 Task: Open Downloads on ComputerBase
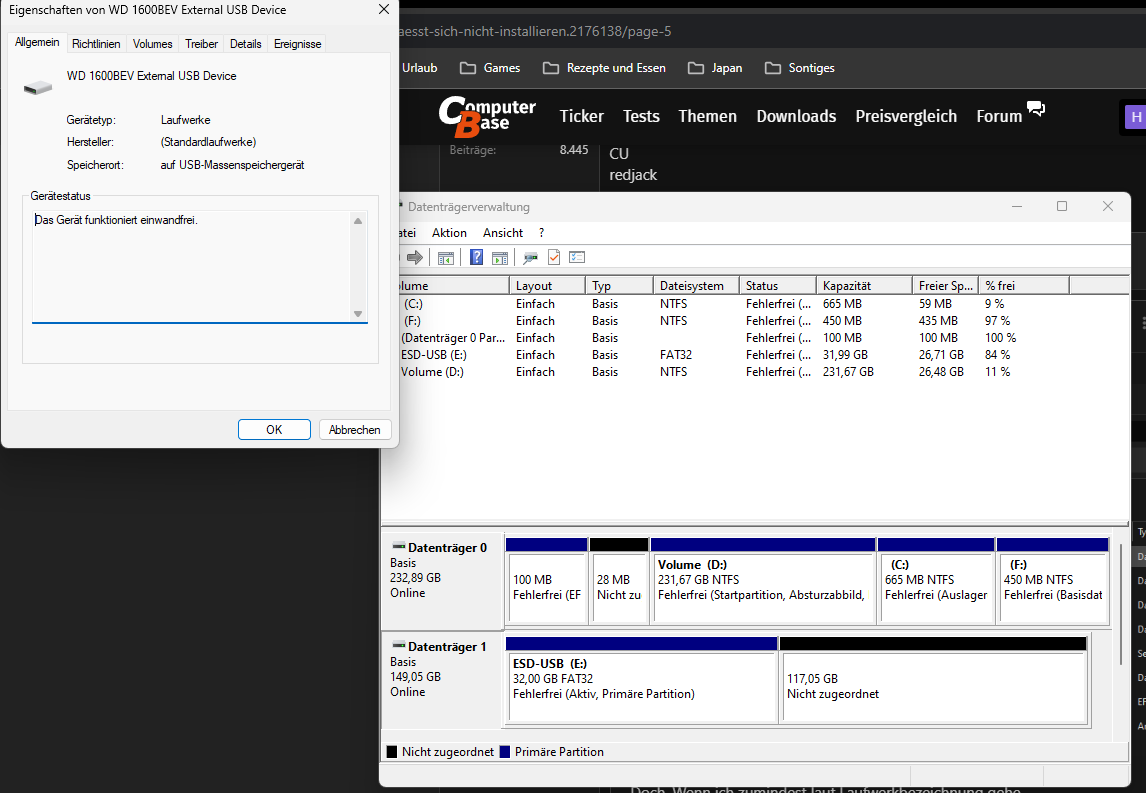(796, 116)
